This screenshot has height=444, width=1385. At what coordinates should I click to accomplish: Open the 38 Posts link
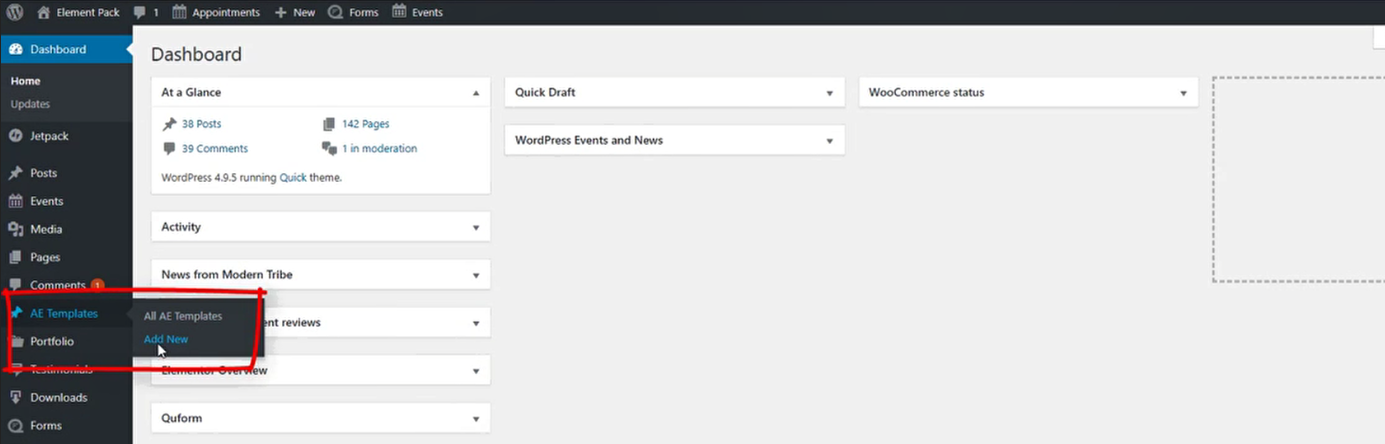click(x=201, y=124)
